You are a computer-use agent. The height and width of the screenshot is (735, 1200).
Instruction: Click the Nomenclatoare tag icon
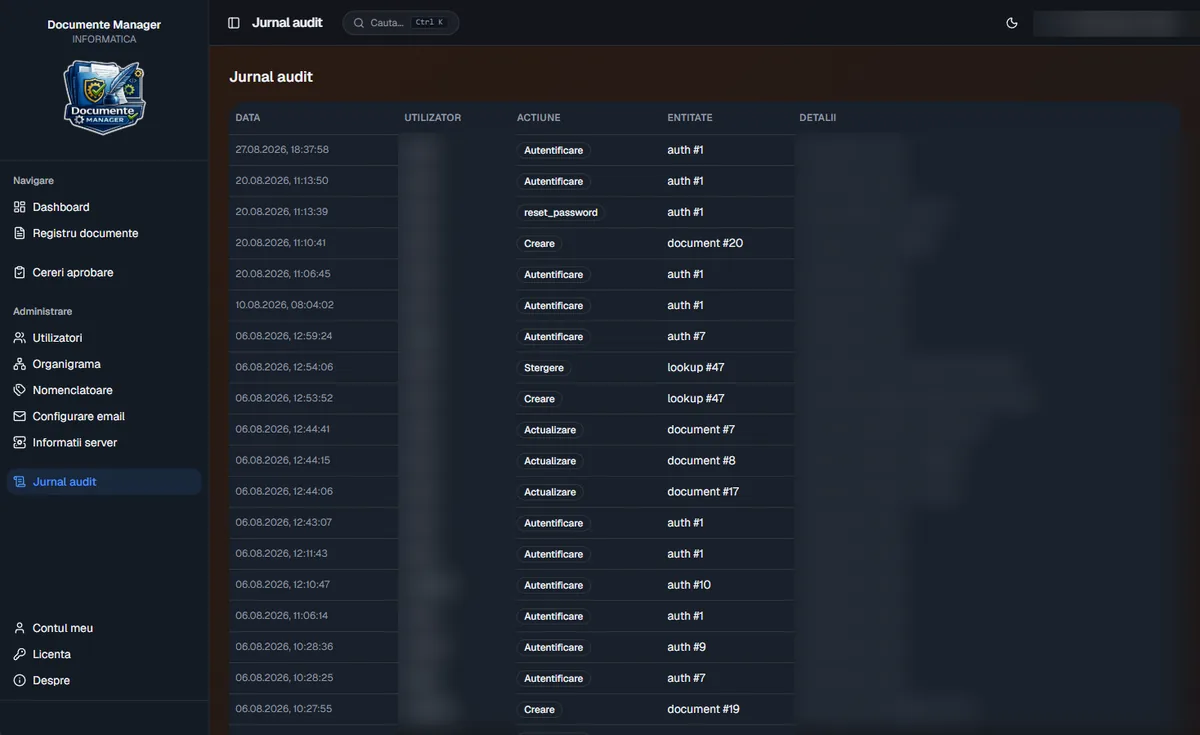[20, 390]
